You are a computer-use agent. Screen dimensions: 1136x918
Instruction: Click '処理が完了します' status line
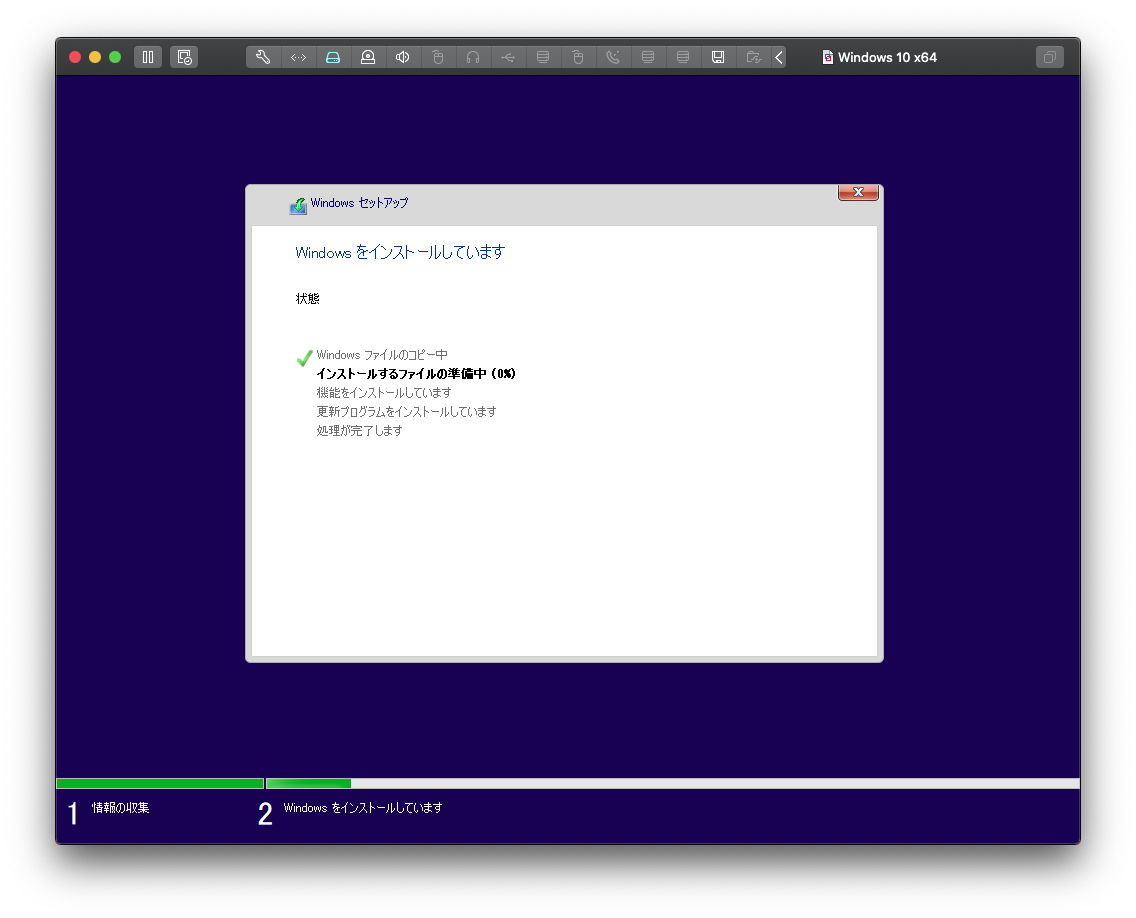[359, 430]
